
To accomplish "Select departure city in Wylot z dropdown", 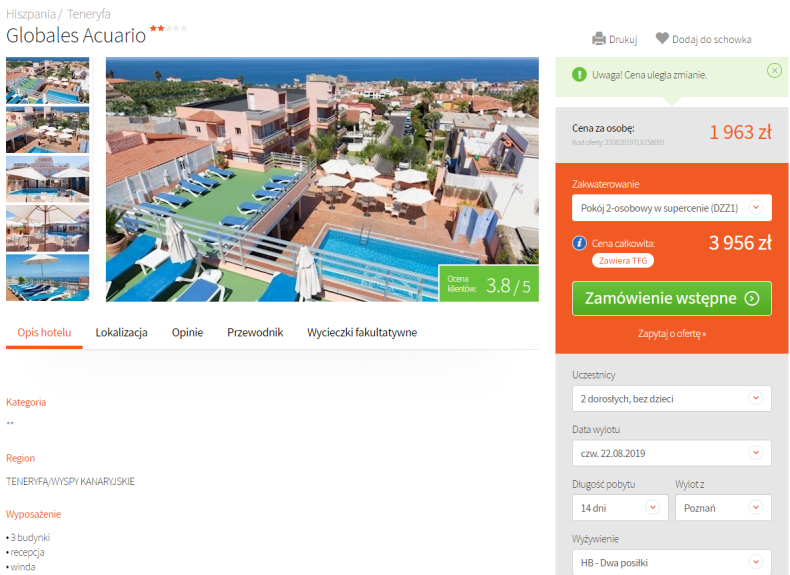I will pyautogui.click(x=723, y=507).
